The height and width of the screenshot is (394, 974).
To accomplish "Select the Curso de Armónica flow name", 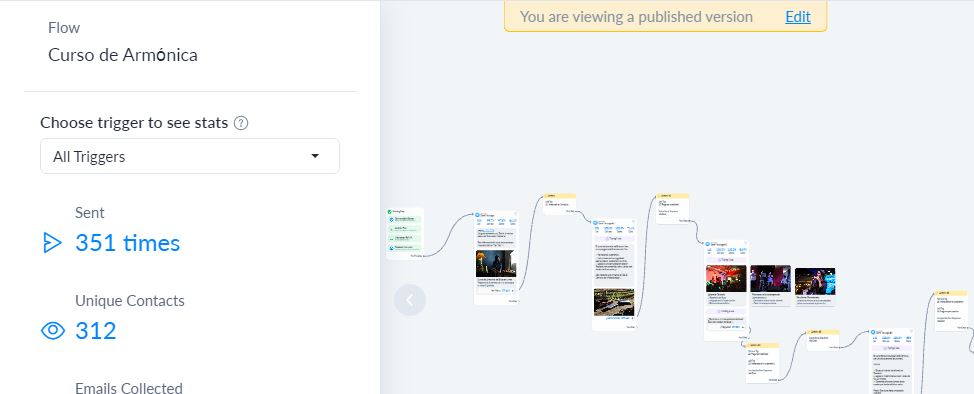I will (123, 55).
